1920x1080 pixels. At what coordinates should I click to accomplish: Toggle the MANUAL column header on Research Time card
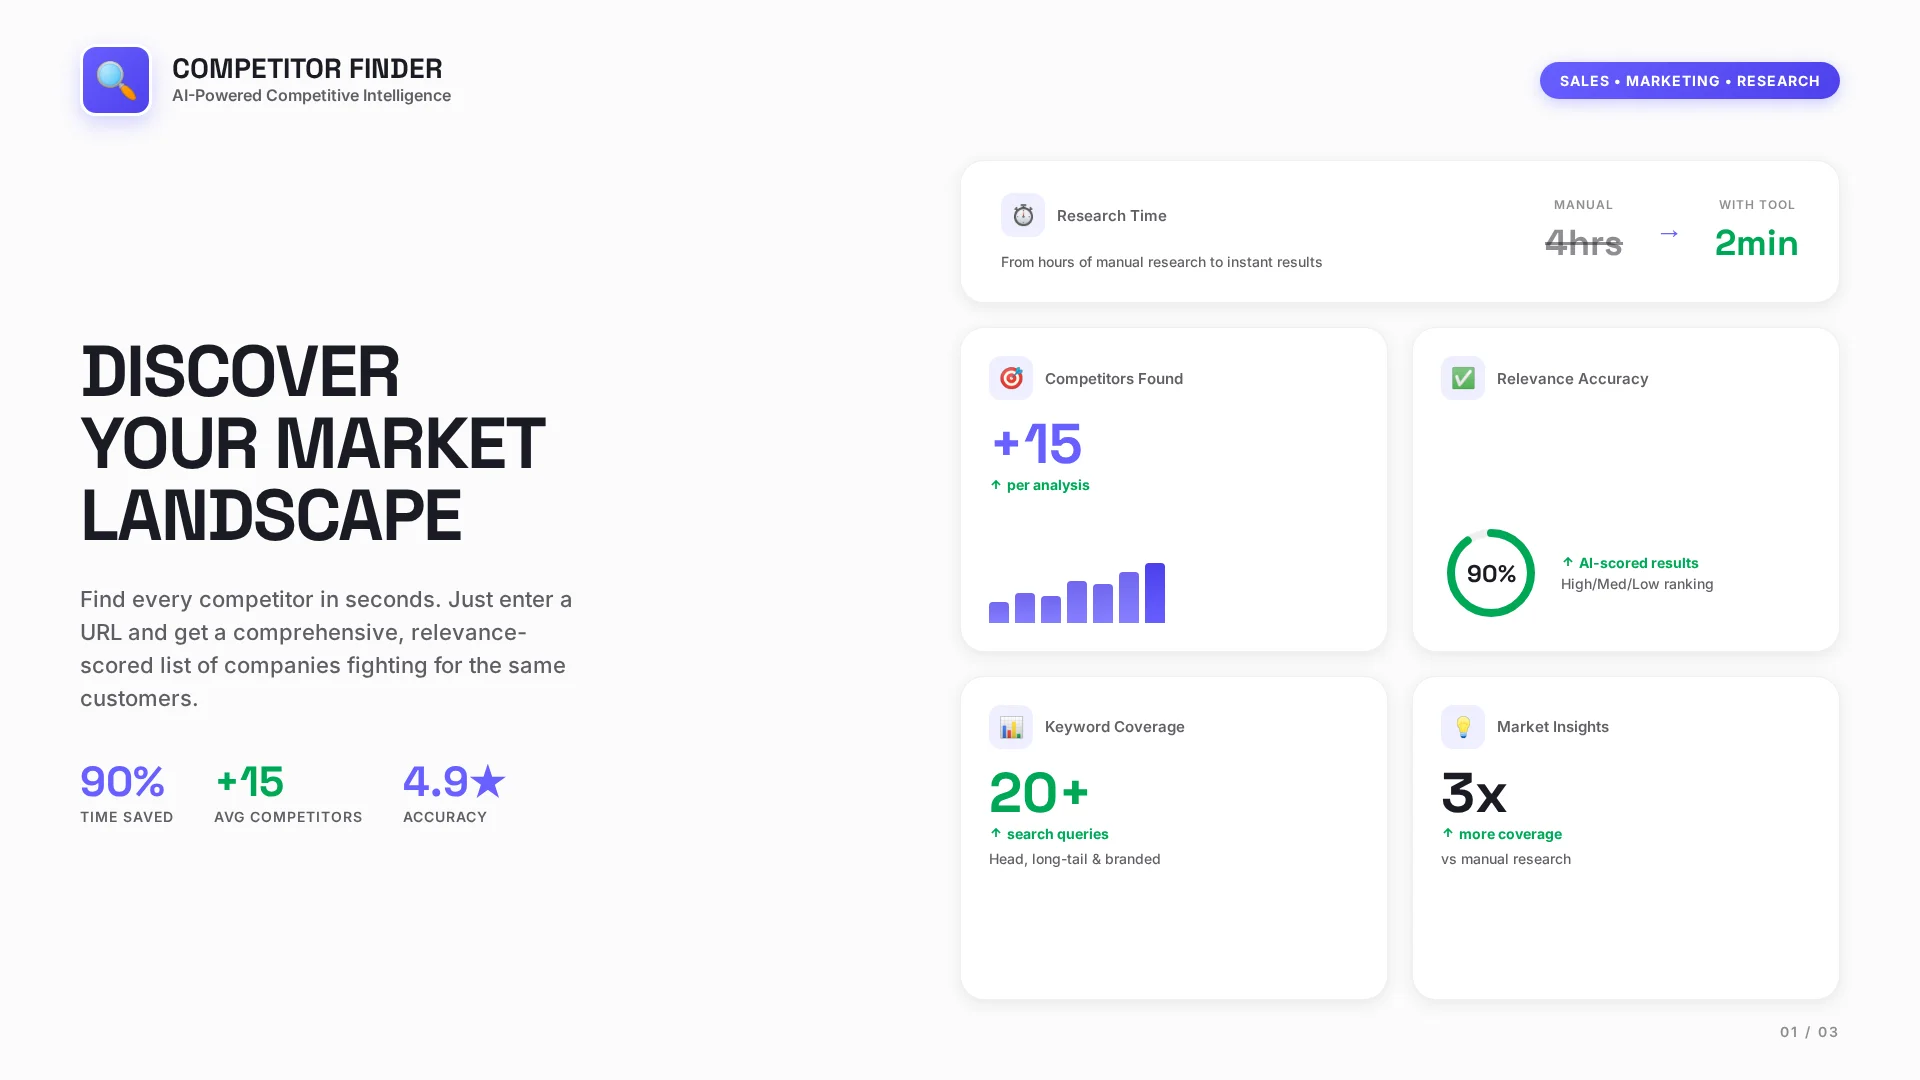click(1583, 204)
